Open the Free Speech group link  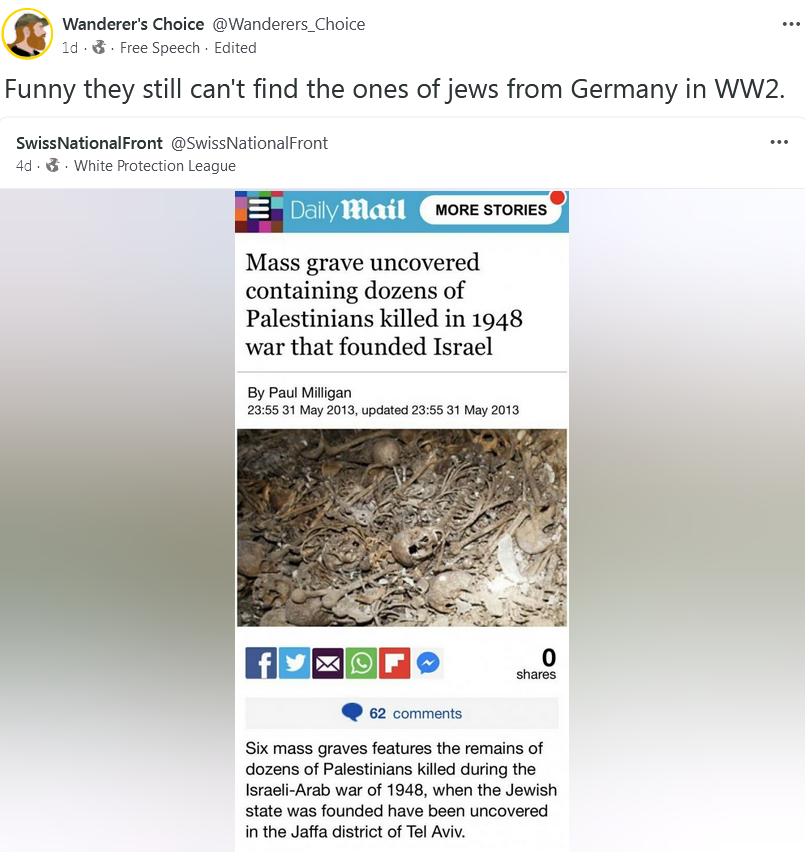(160, 48)
